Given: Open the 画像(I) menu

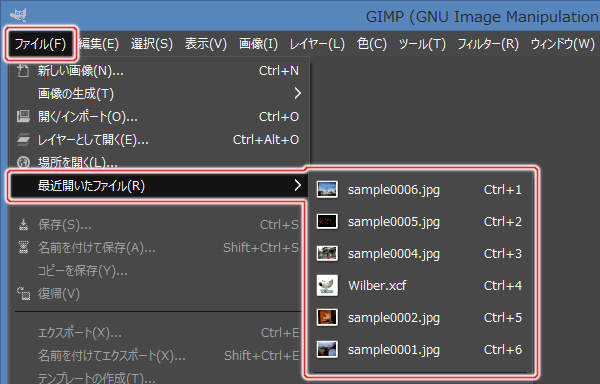Looking at the screenshot, I should 258,44.
